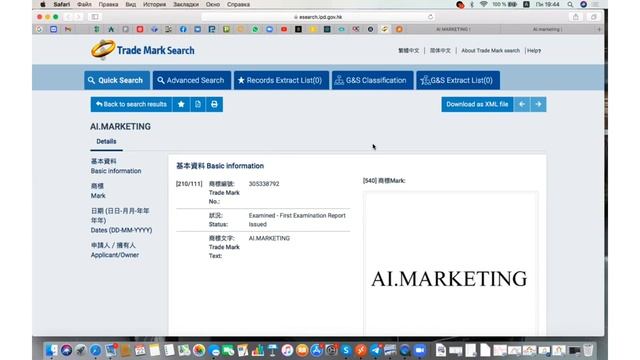Open the Help link
Screen dimensions: 640x360
coord(534,51)
